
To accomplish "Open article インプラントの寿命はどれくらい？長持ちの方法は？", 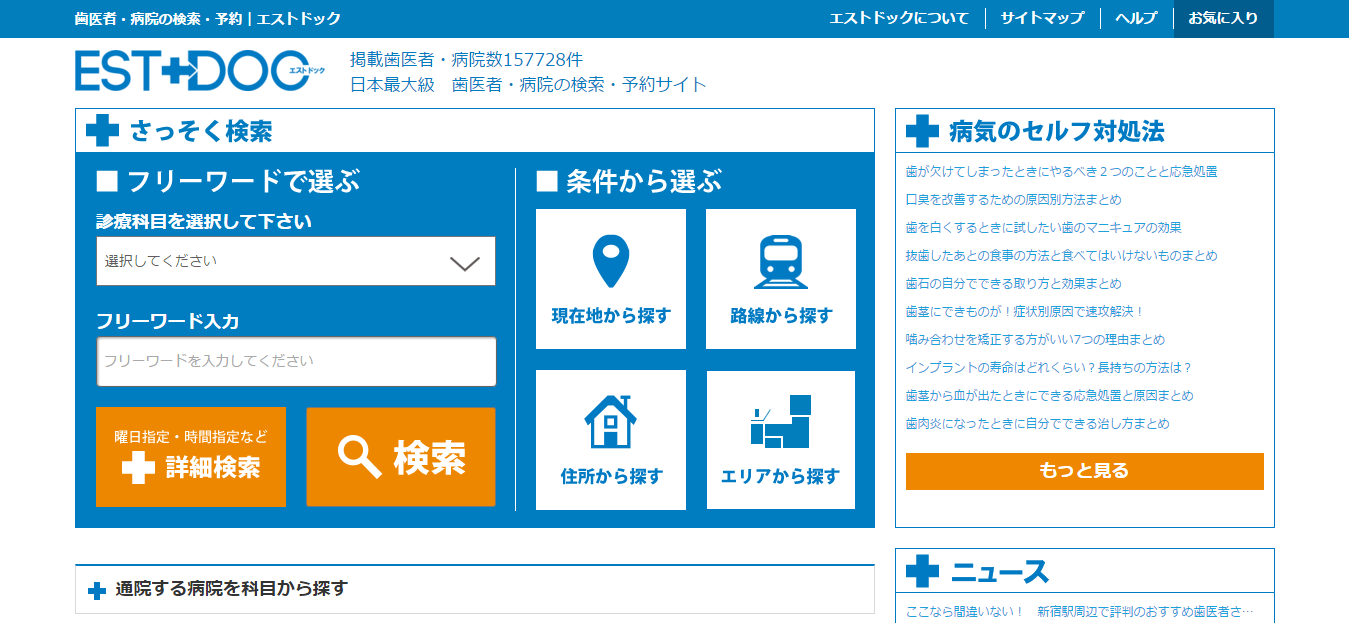I will 1049,368.
